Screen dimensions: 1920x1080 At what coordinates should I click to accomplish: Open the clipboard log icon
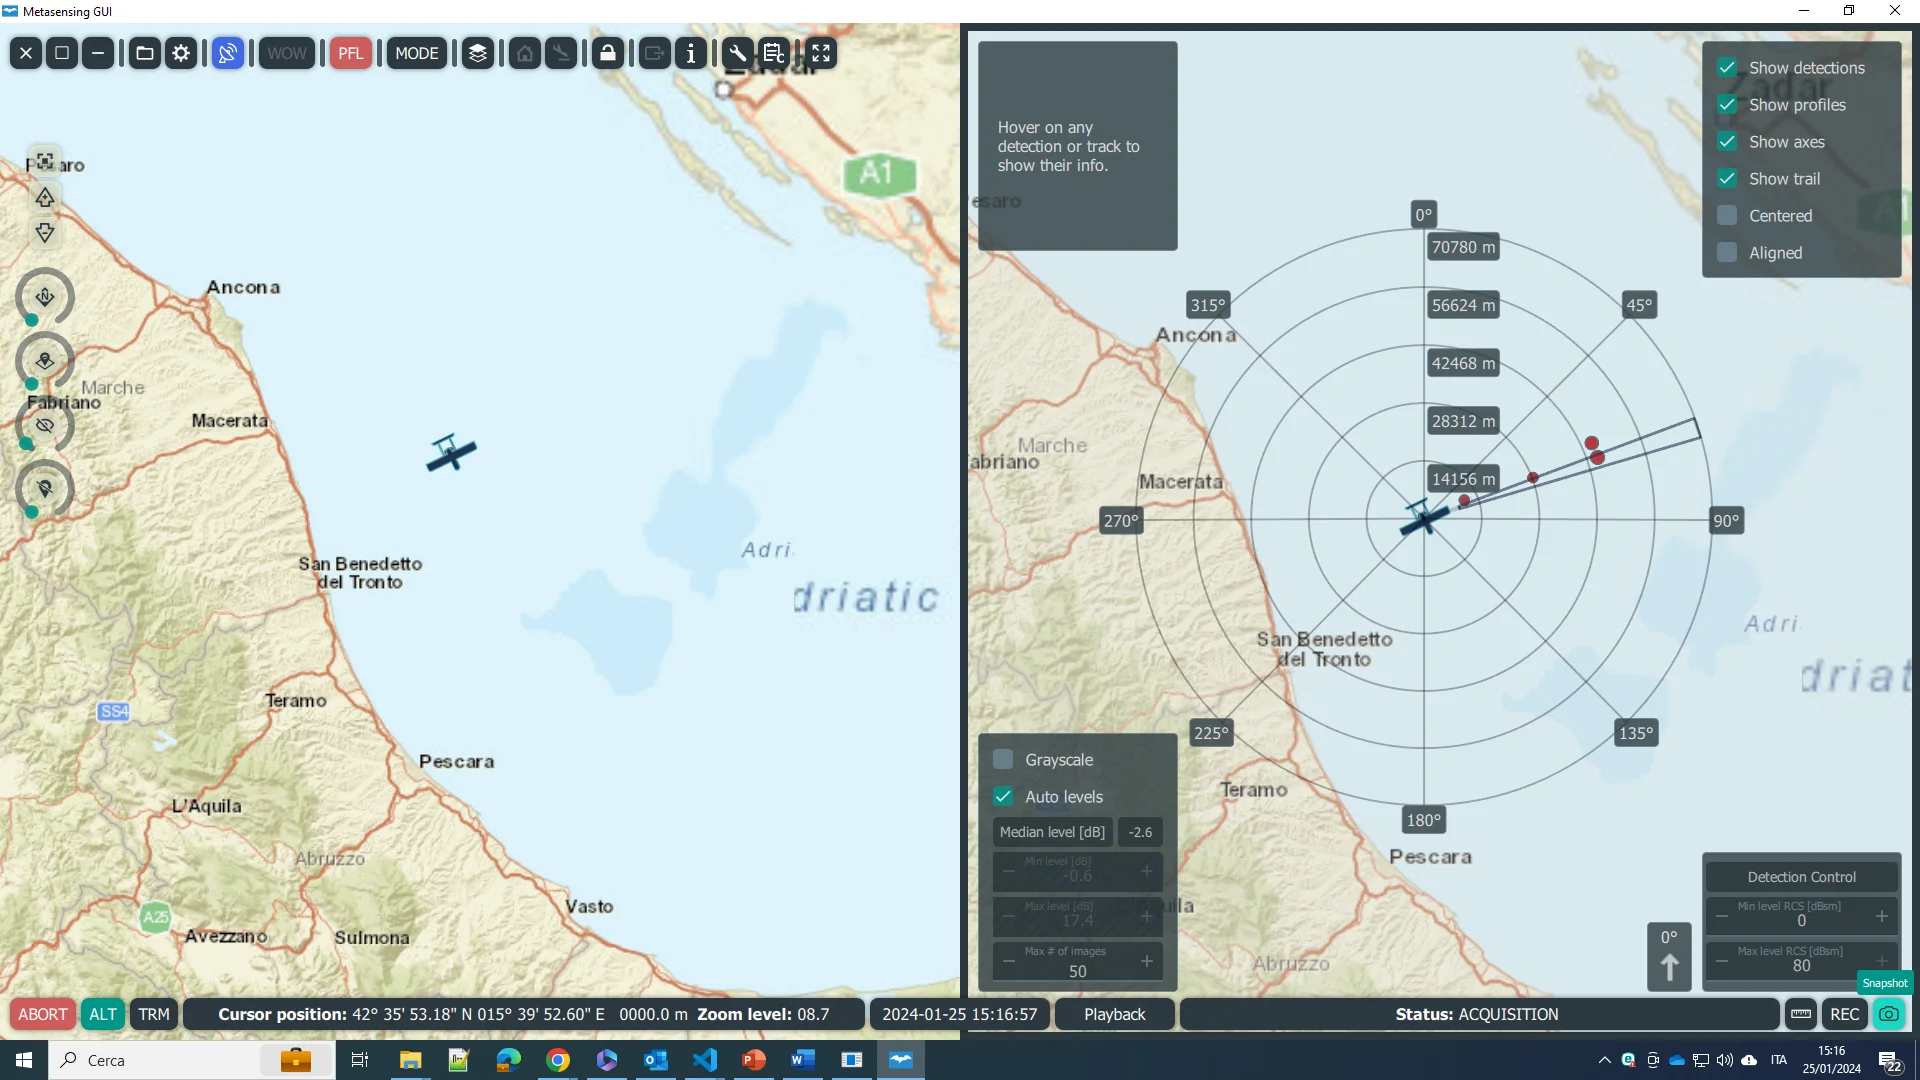click(774, 53)
